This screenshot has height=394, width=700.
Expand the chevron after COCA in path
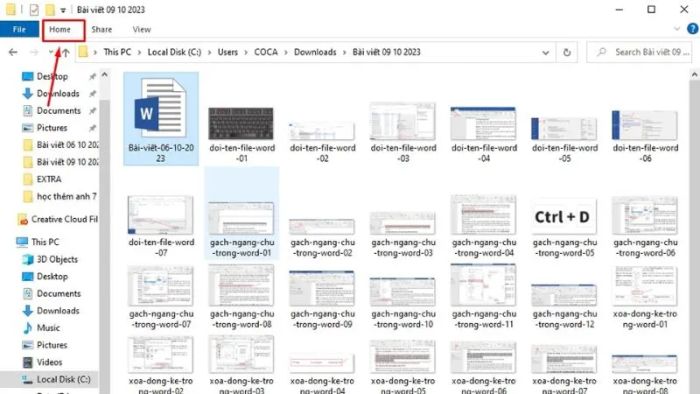[286, 53]
